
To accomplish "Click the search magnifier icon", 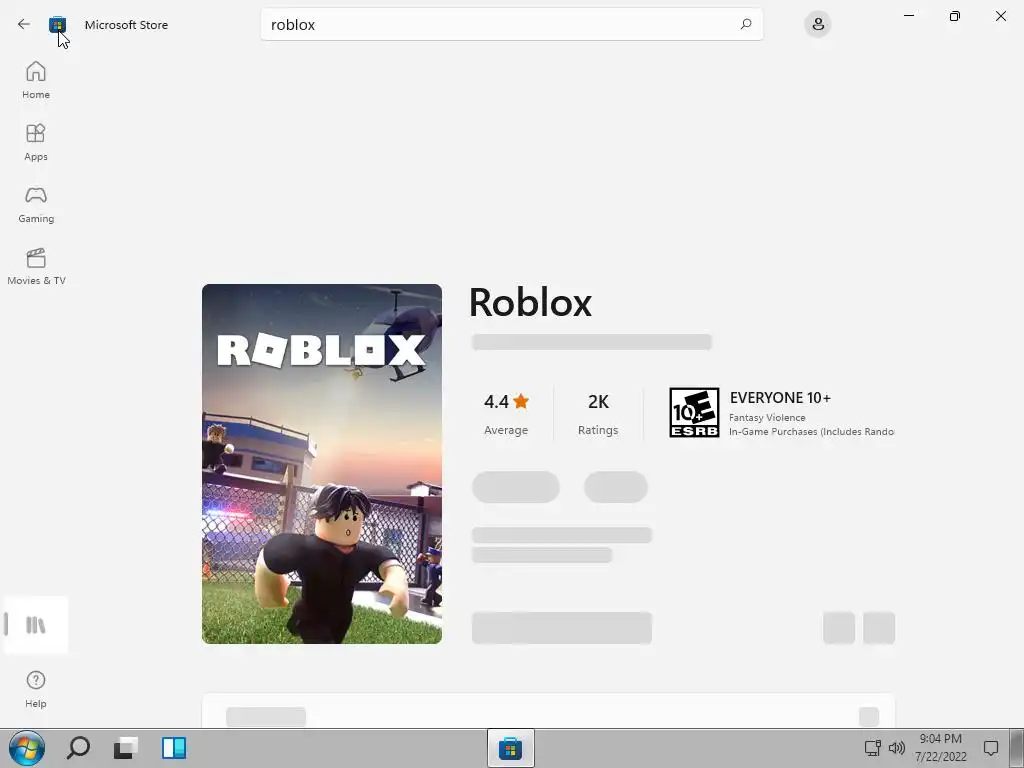I will point(746,24).
